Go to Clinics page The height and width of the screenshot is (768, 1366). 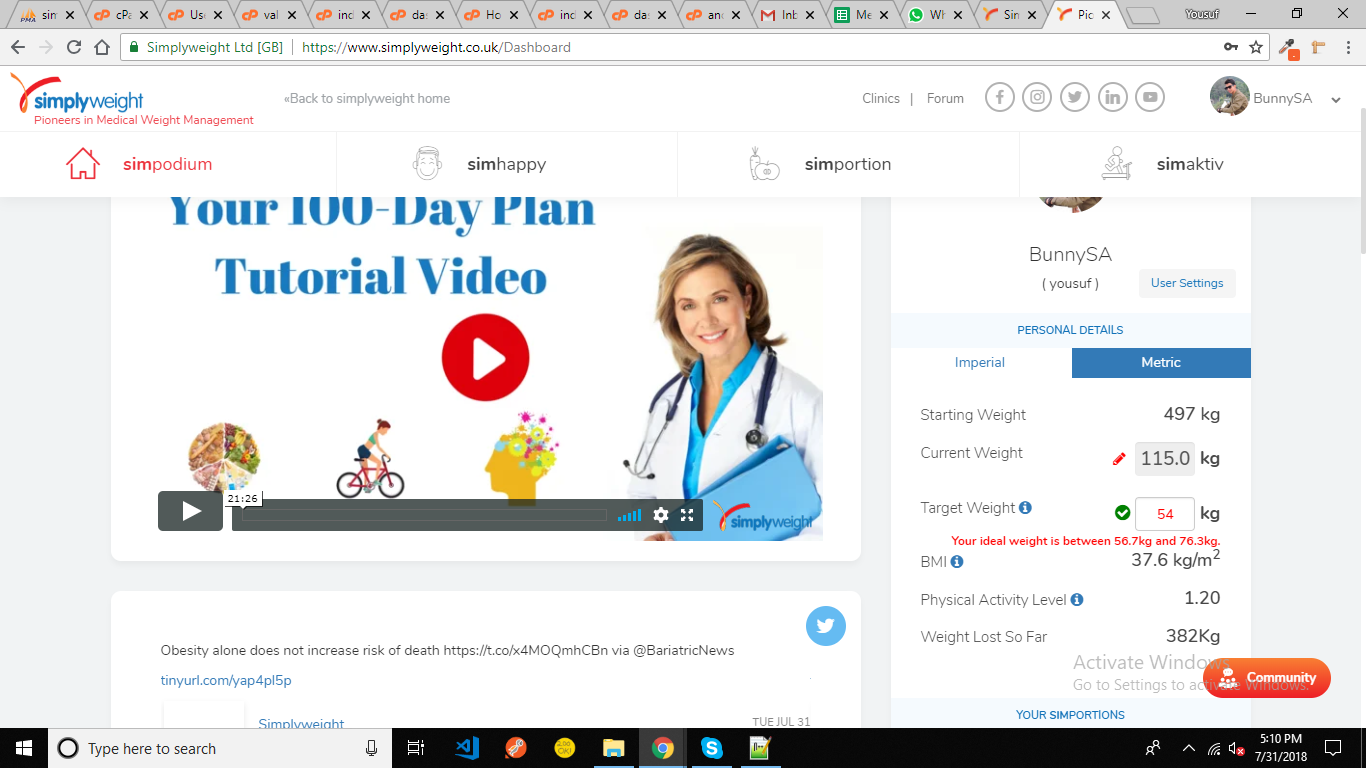coord(881,98)
